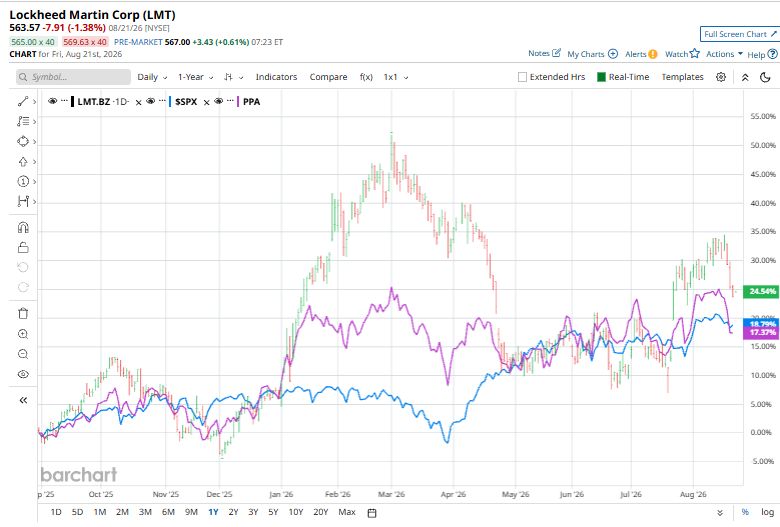Image resolution: width=780 pixels, height=527 pixels.
Task: Toggle the percent scale button
Action: click(745, 512)
